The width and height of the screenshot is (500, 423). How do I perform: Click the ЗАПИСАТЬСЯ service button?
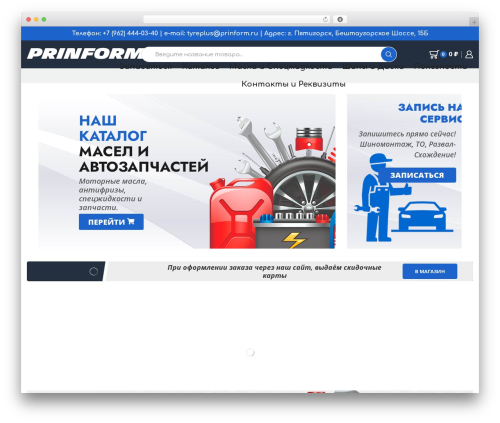coord(417,175)
